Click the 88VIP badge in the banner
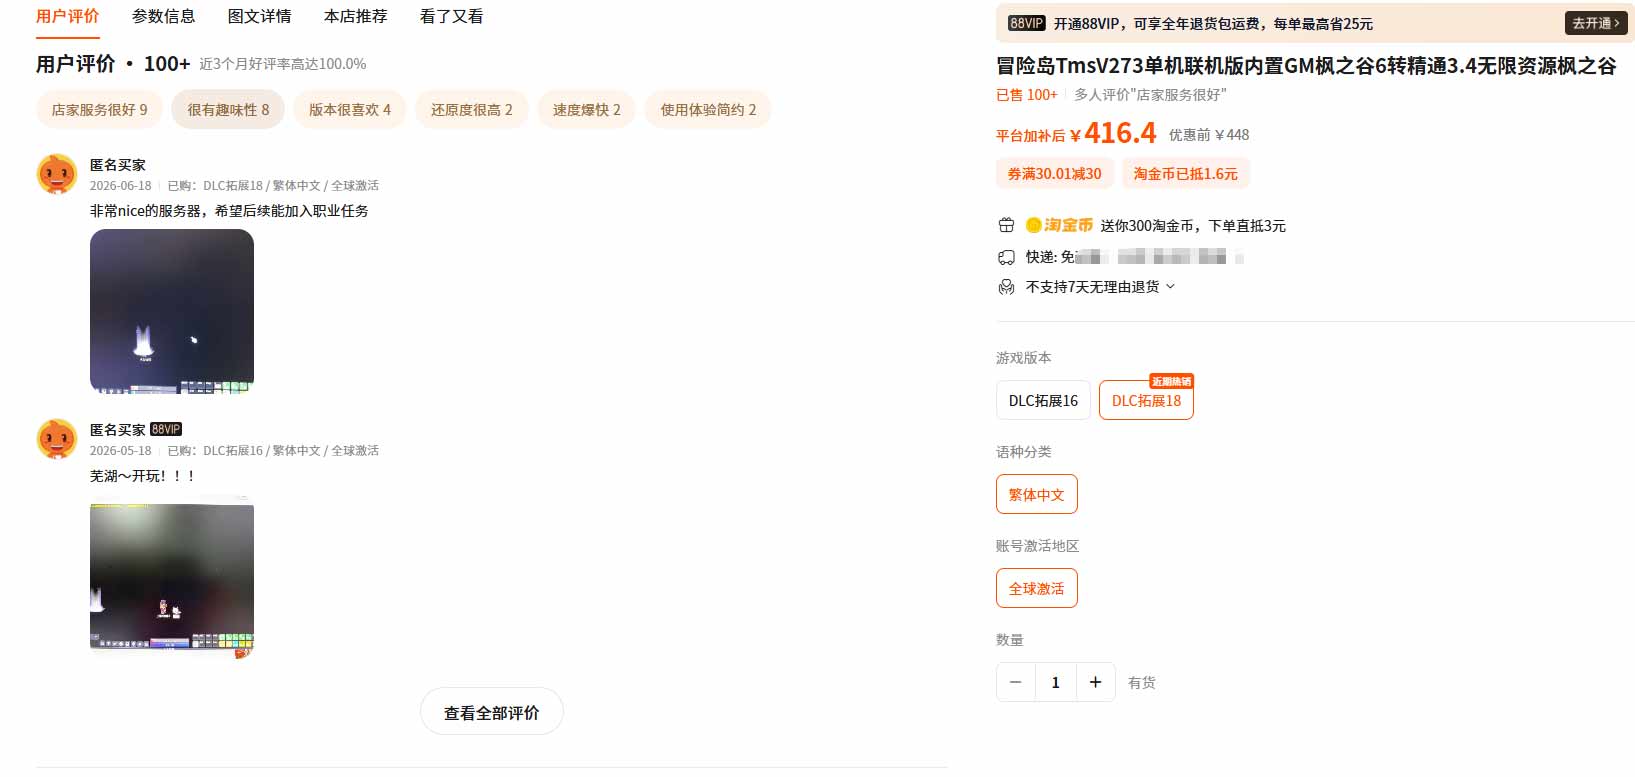This screenshot has width=1635, height=777. click(1026, 23)
